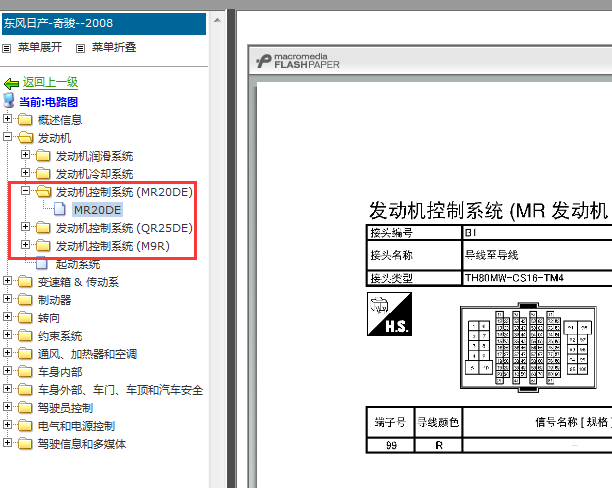This screenshot has height=488, width=612.
Task: Click the 驾驶信息和多媒体 folder icon
Action: click(x=25, y=443)
